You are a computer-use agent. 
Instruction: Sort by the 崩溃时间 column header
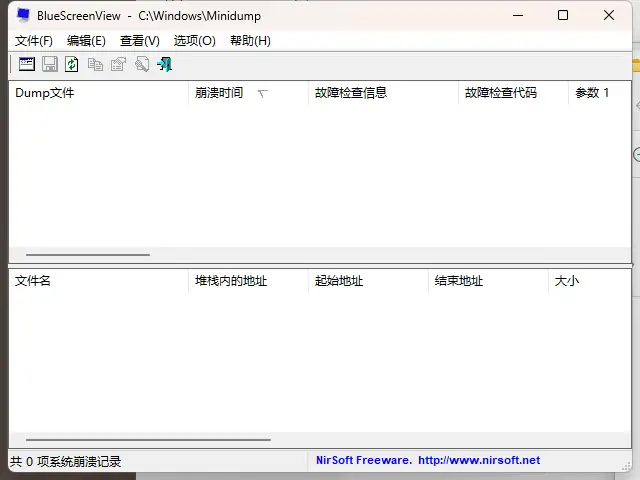[x=248, y=93]
